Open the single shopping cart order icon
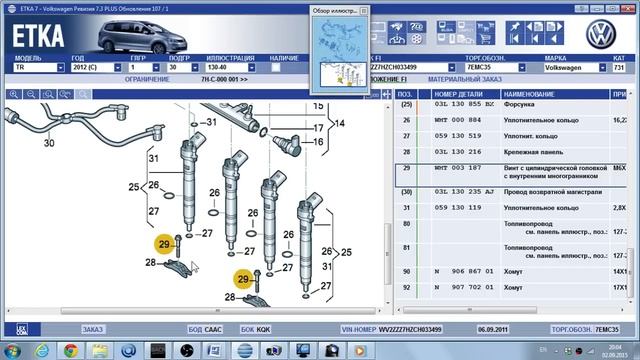This screenshot has width=640, height=360. tap(485, 39)
